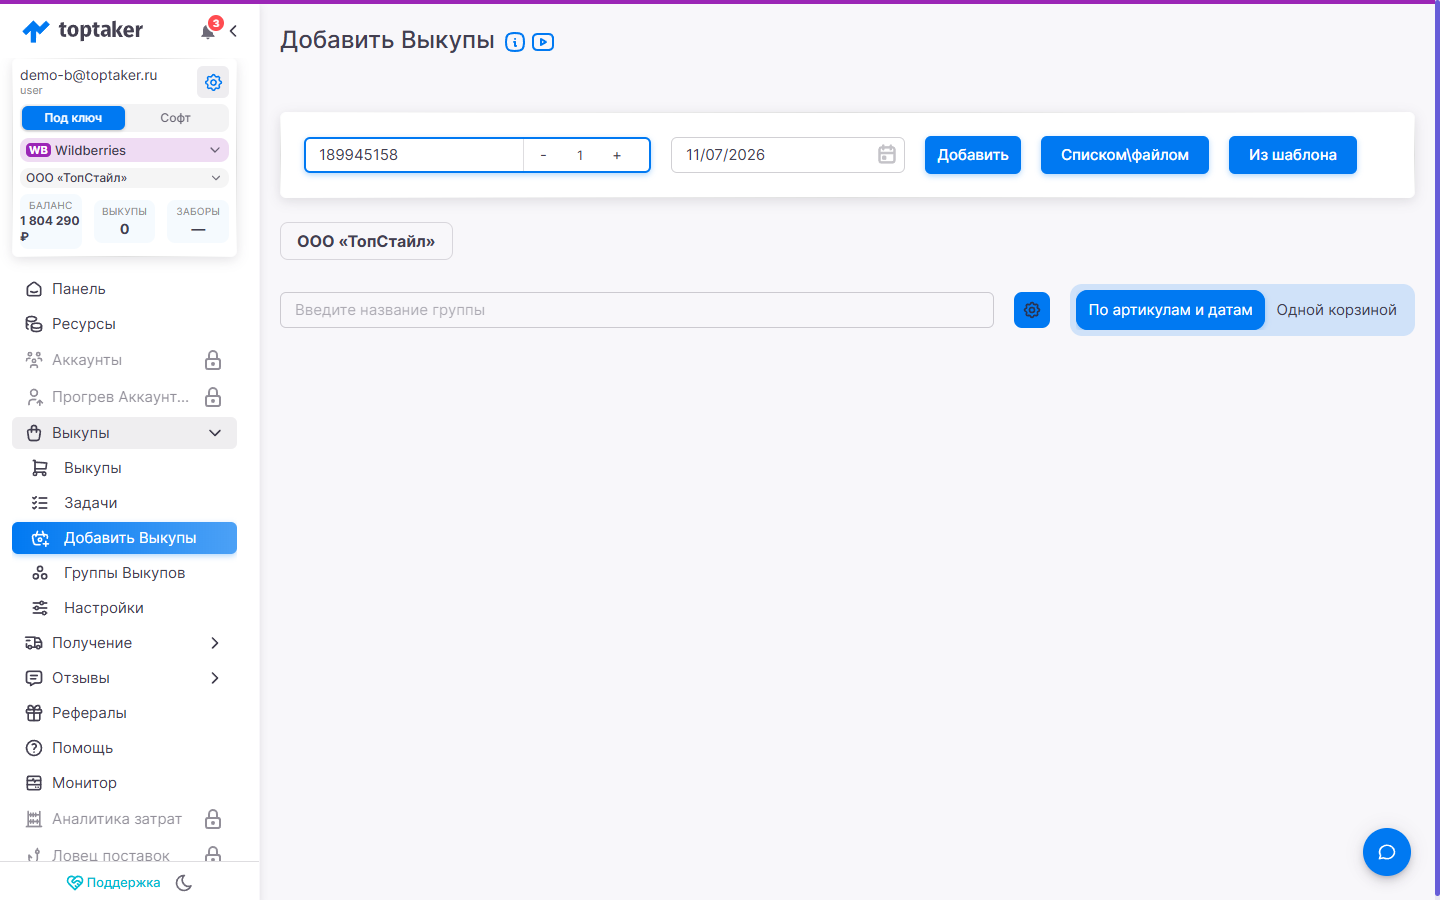1440x900 pixels.
Task: Expand the Отзывы submenu chevron
Action: 215,678
